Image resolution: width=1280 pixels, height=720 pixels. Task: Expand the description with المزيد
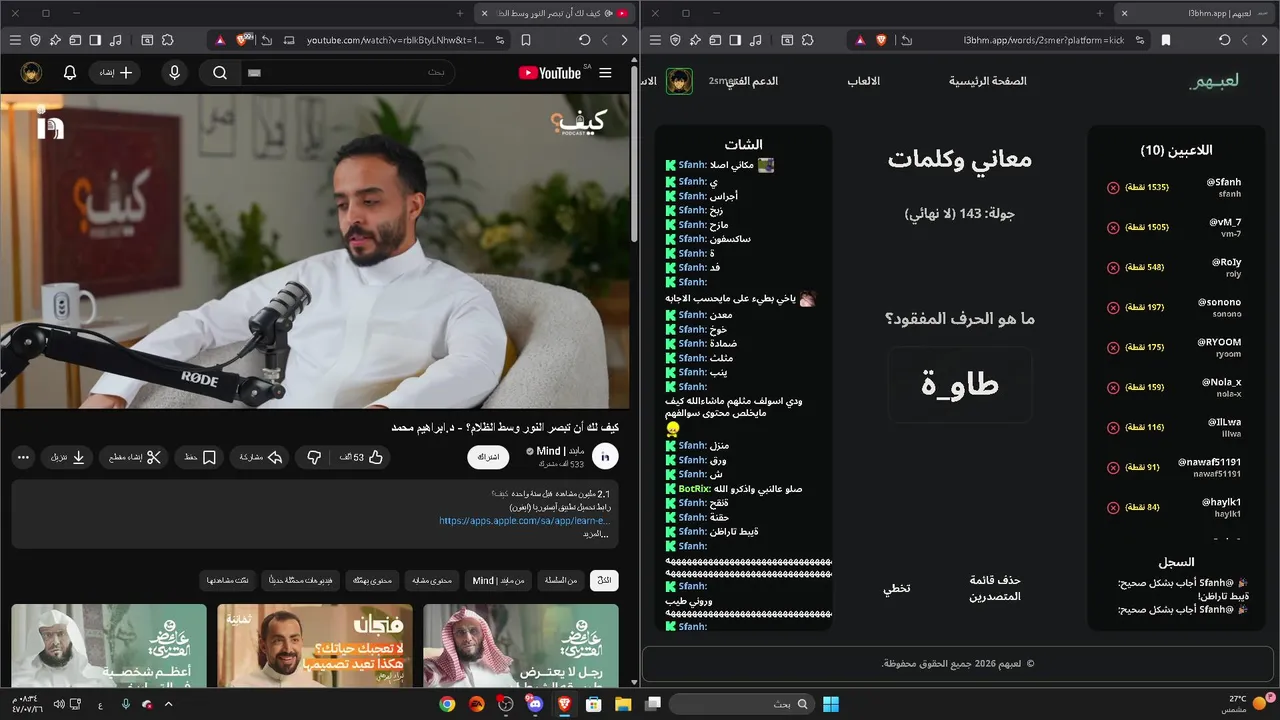point(596,534)
